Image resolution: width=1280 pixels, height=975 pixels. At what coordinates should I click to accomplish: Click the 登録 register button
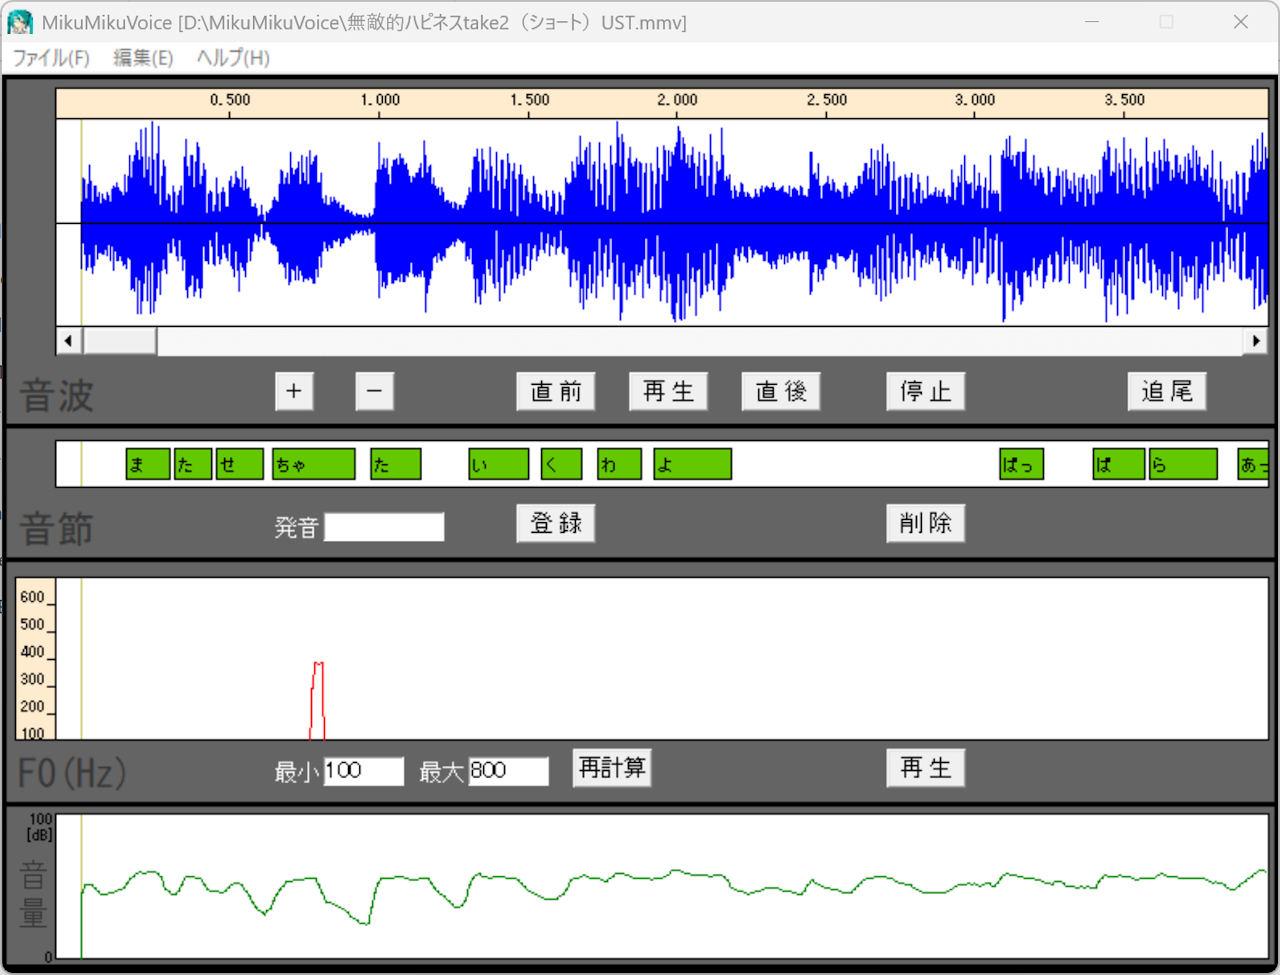tap(556, 523)
